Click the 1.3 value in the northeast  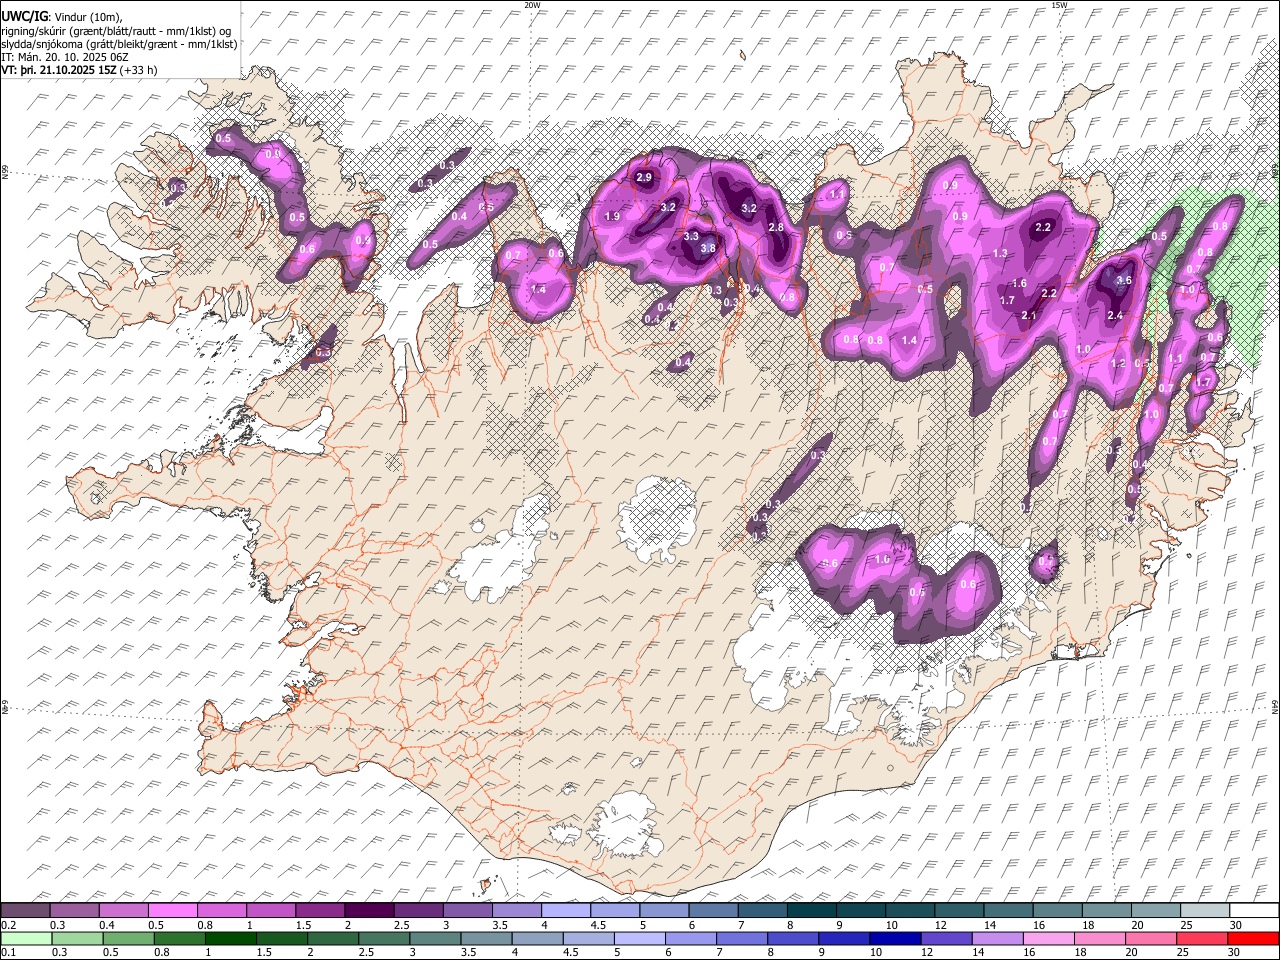pyautogui.click(x=1000, y=254)
